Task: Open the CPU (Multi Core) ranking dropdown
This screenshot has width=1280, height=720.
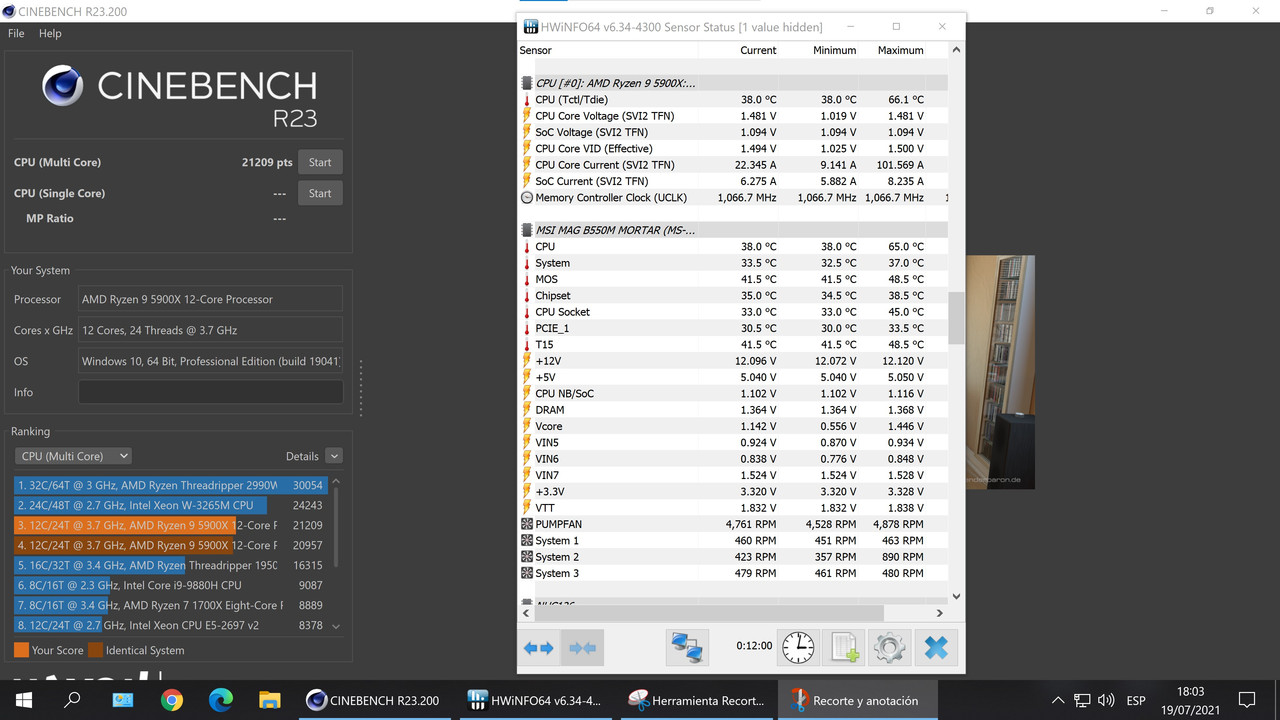Action: tap(73, 456)
